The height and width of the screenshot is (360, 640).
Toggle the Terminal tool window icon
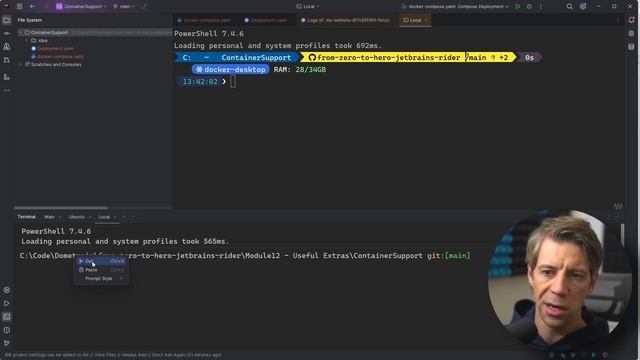[x=7, y=317]
